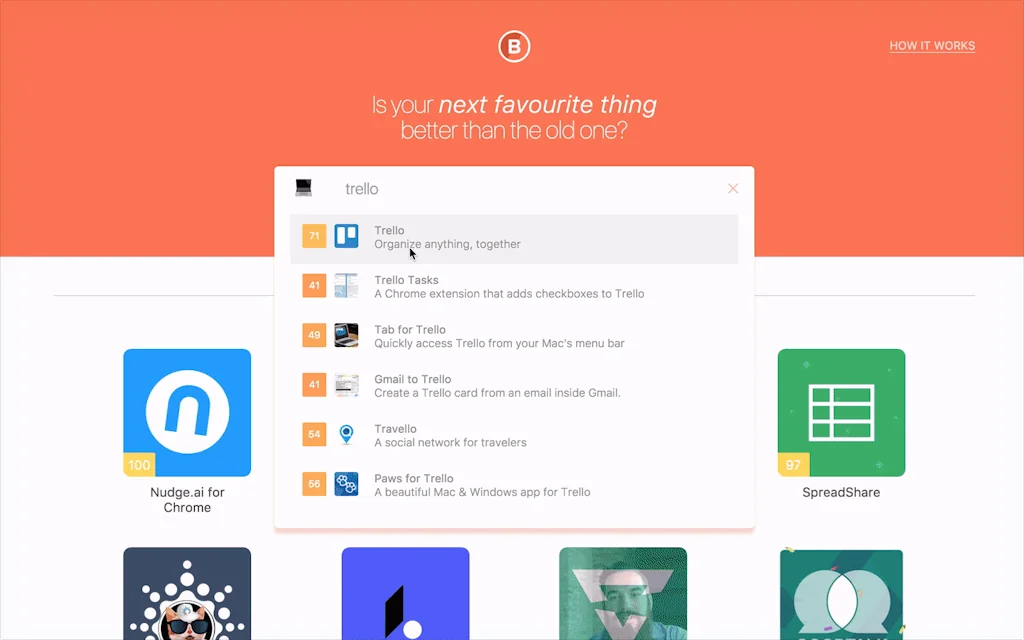1024x640 pixels.
Task: Click score badge 71 next to Trello
Action: (x=314, y=236)
